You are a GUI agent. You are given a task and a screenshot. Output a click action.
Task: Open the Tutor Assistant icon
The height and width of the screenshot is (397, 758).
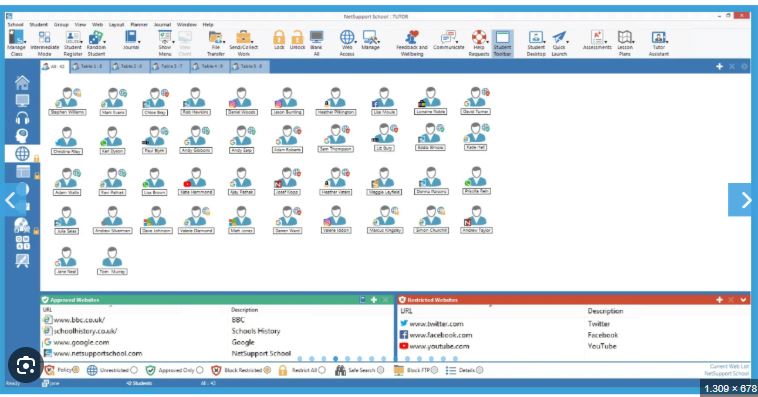pyautogui.click(x=658, y=38)
